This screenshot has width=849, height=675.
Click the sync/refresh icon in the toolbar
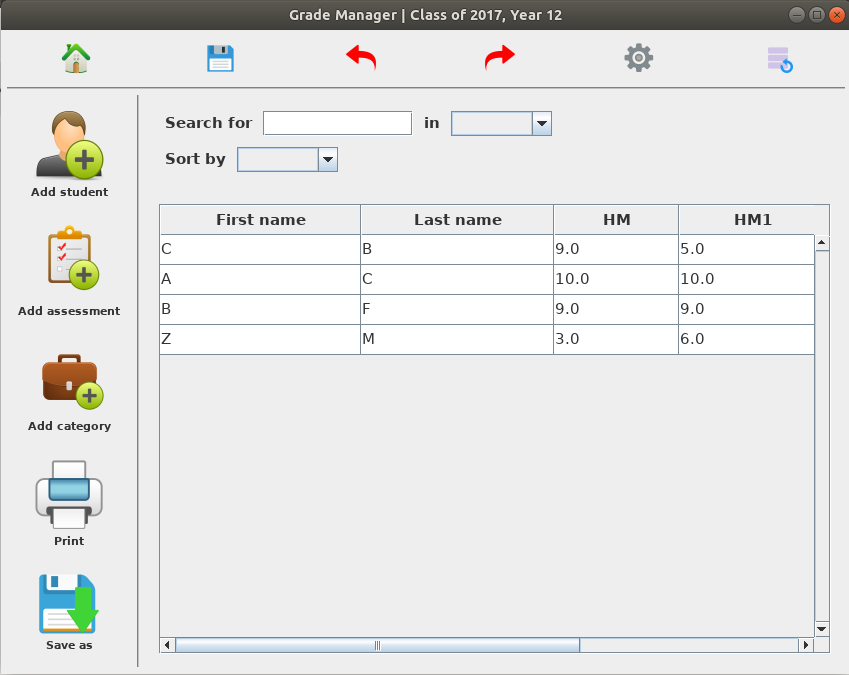tap(779, 58)
